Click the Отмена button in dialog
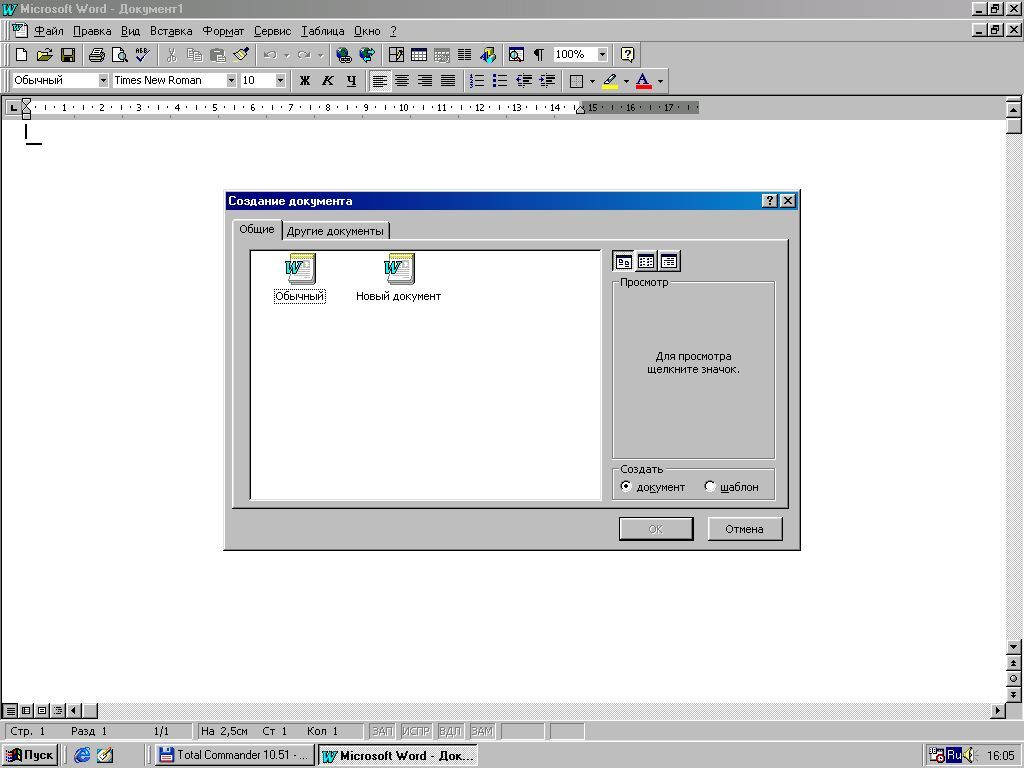 coord(744,529)
